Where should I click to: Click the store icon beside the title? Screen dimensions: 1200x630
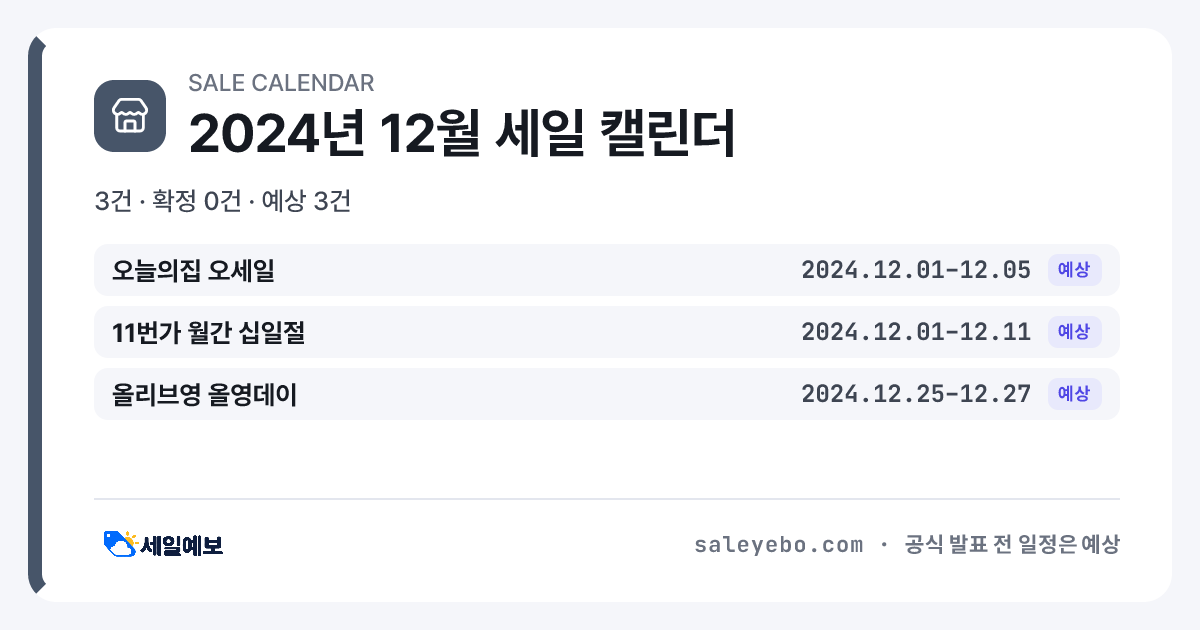pyautogui.click(x=129, y=116)
